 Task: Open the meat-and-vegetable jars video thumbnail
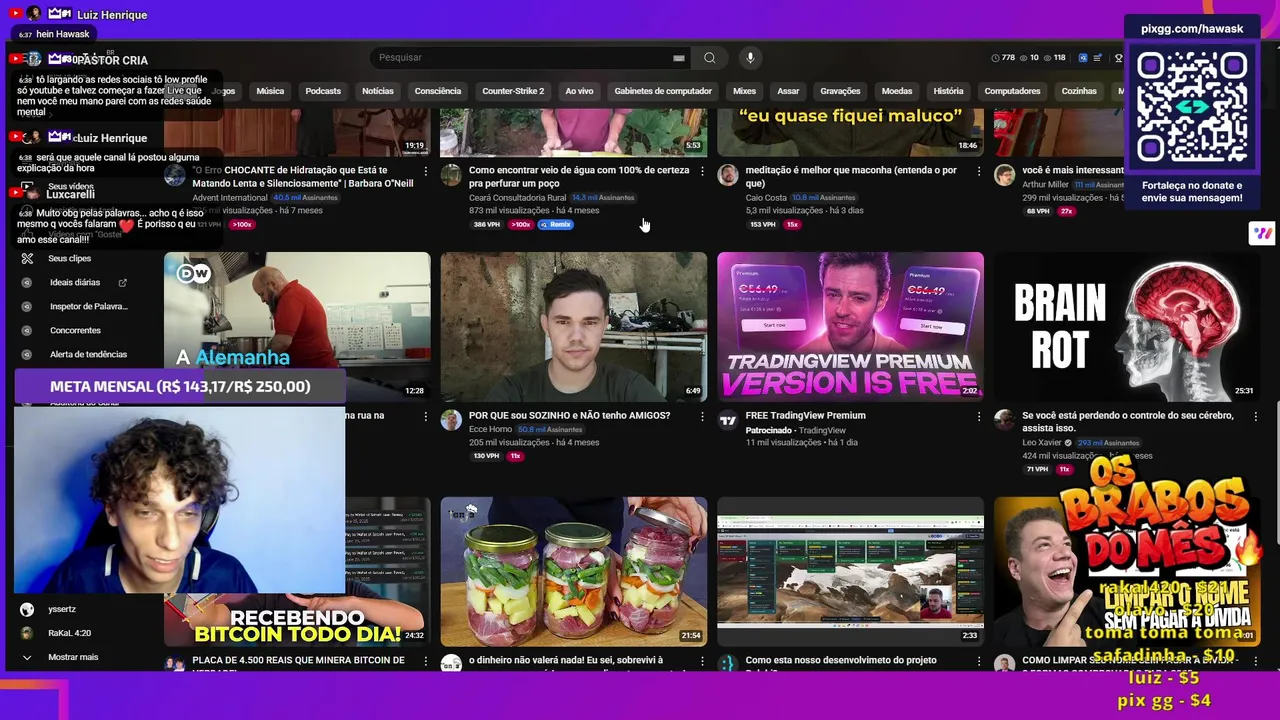pos(574,571)
